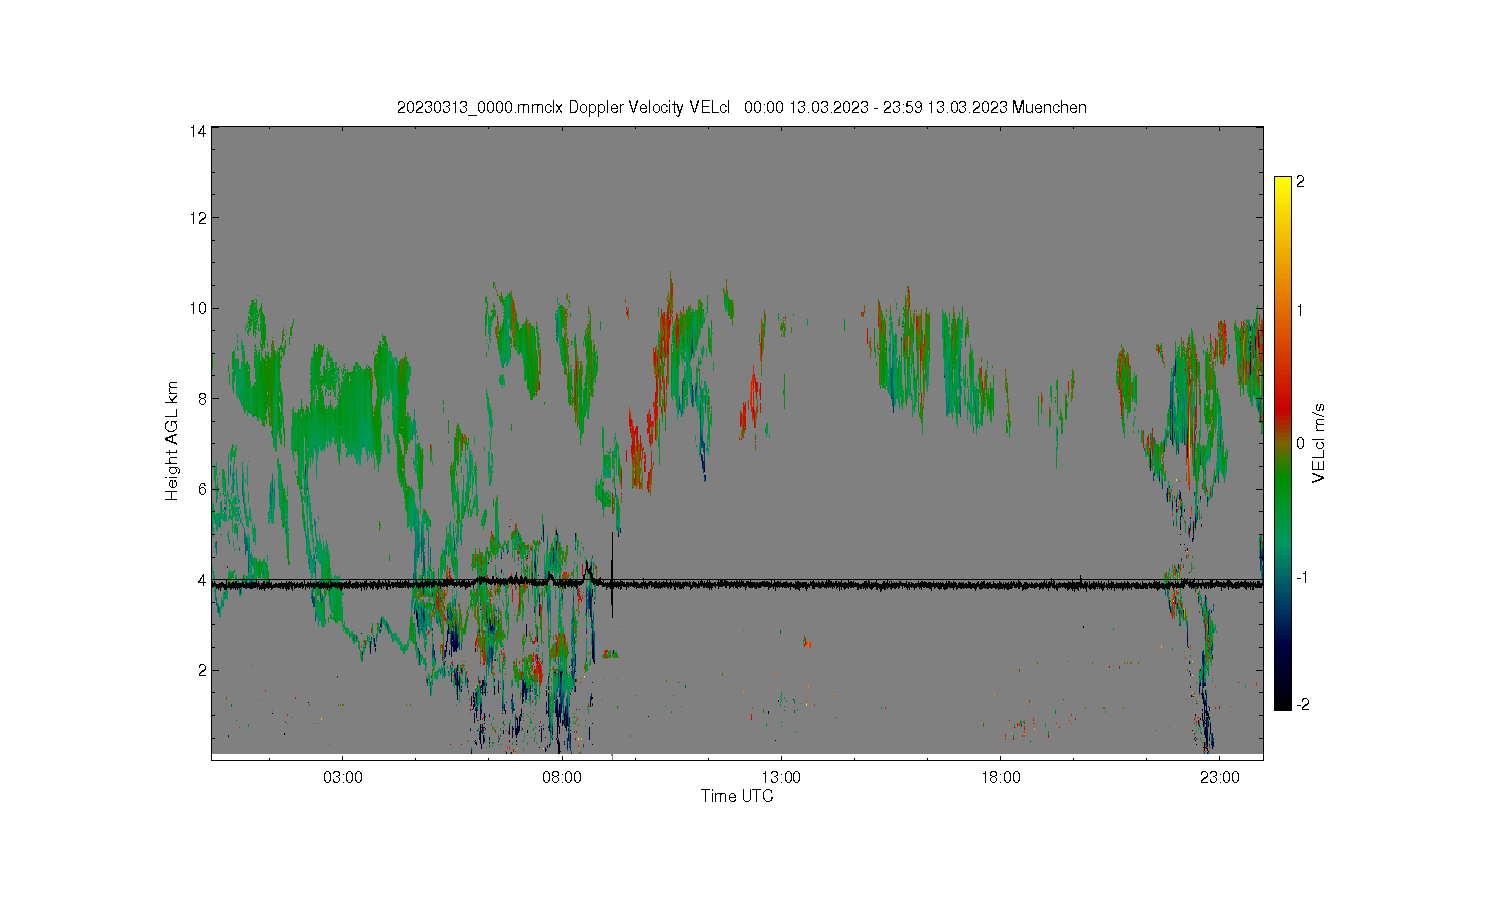Click the colorbar tick label '-1'
1500x900 pixels.
coord(1302,577)
